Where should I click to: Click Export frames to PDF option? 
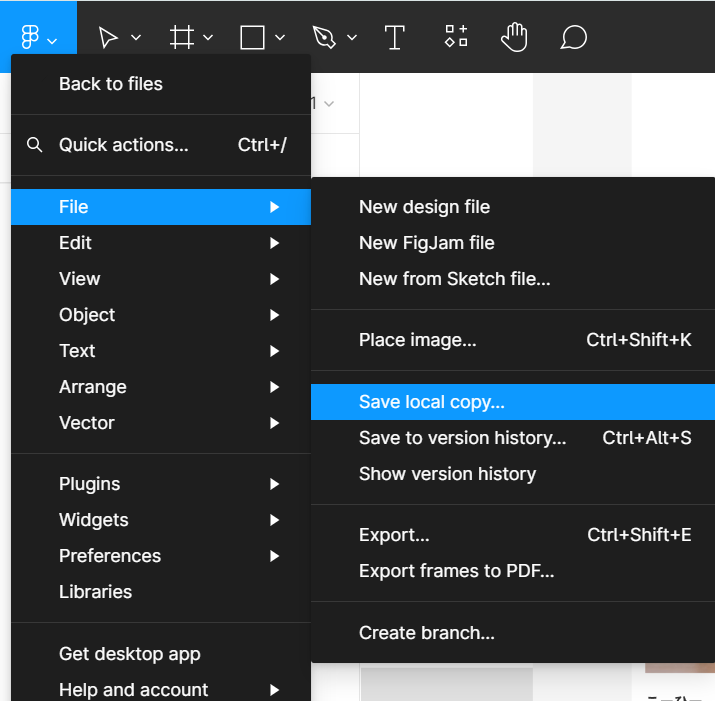point(456,571)
